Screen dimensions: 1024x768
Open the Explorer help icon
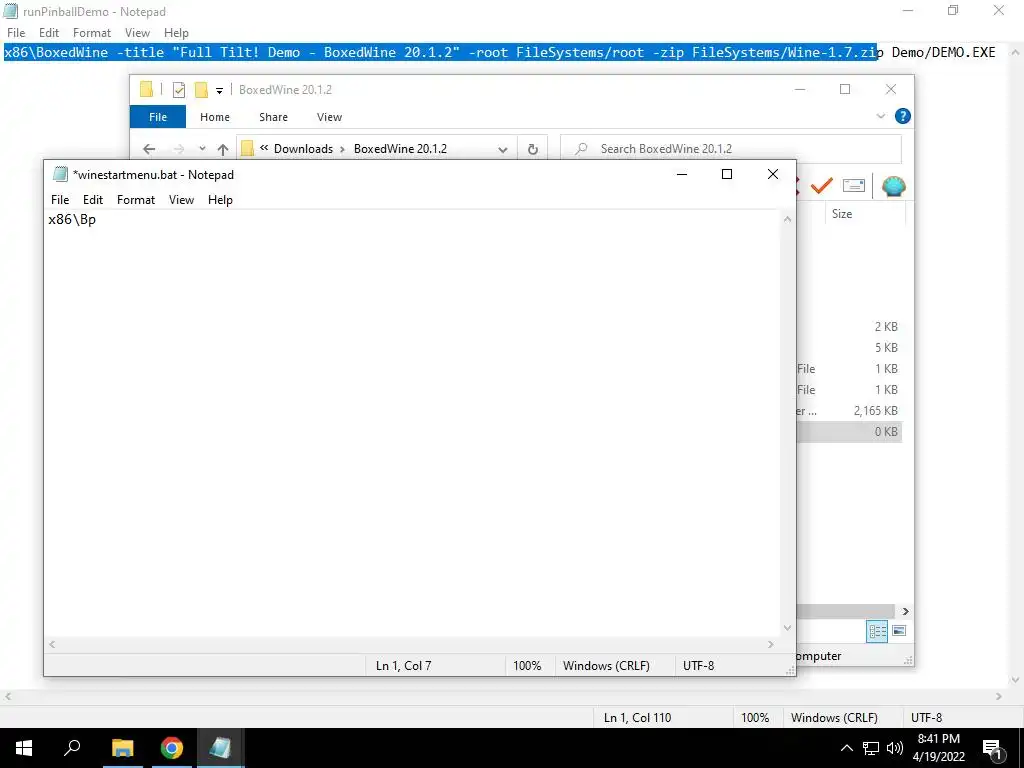(903, 116)
